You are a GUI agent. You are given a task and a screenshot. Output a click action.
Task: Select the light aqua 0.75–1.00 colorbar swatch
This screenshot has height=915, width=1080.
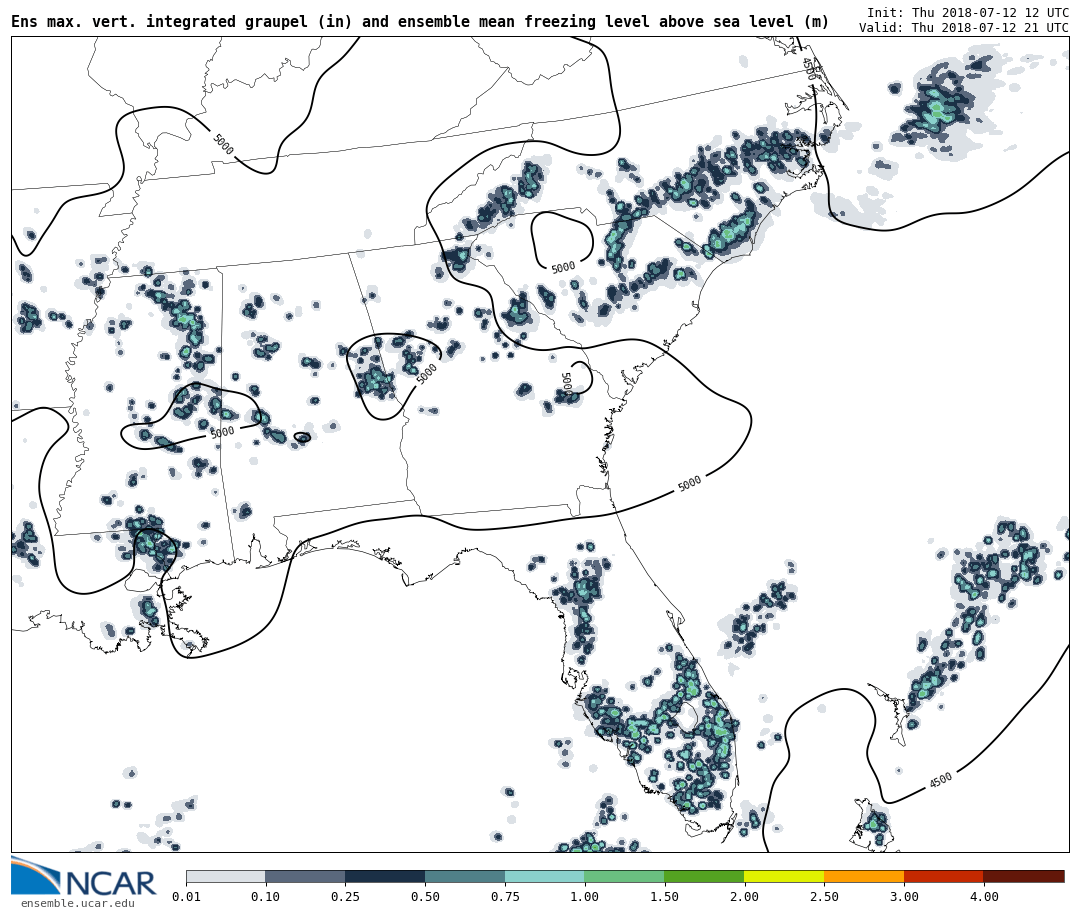click(x=544, y=877)
